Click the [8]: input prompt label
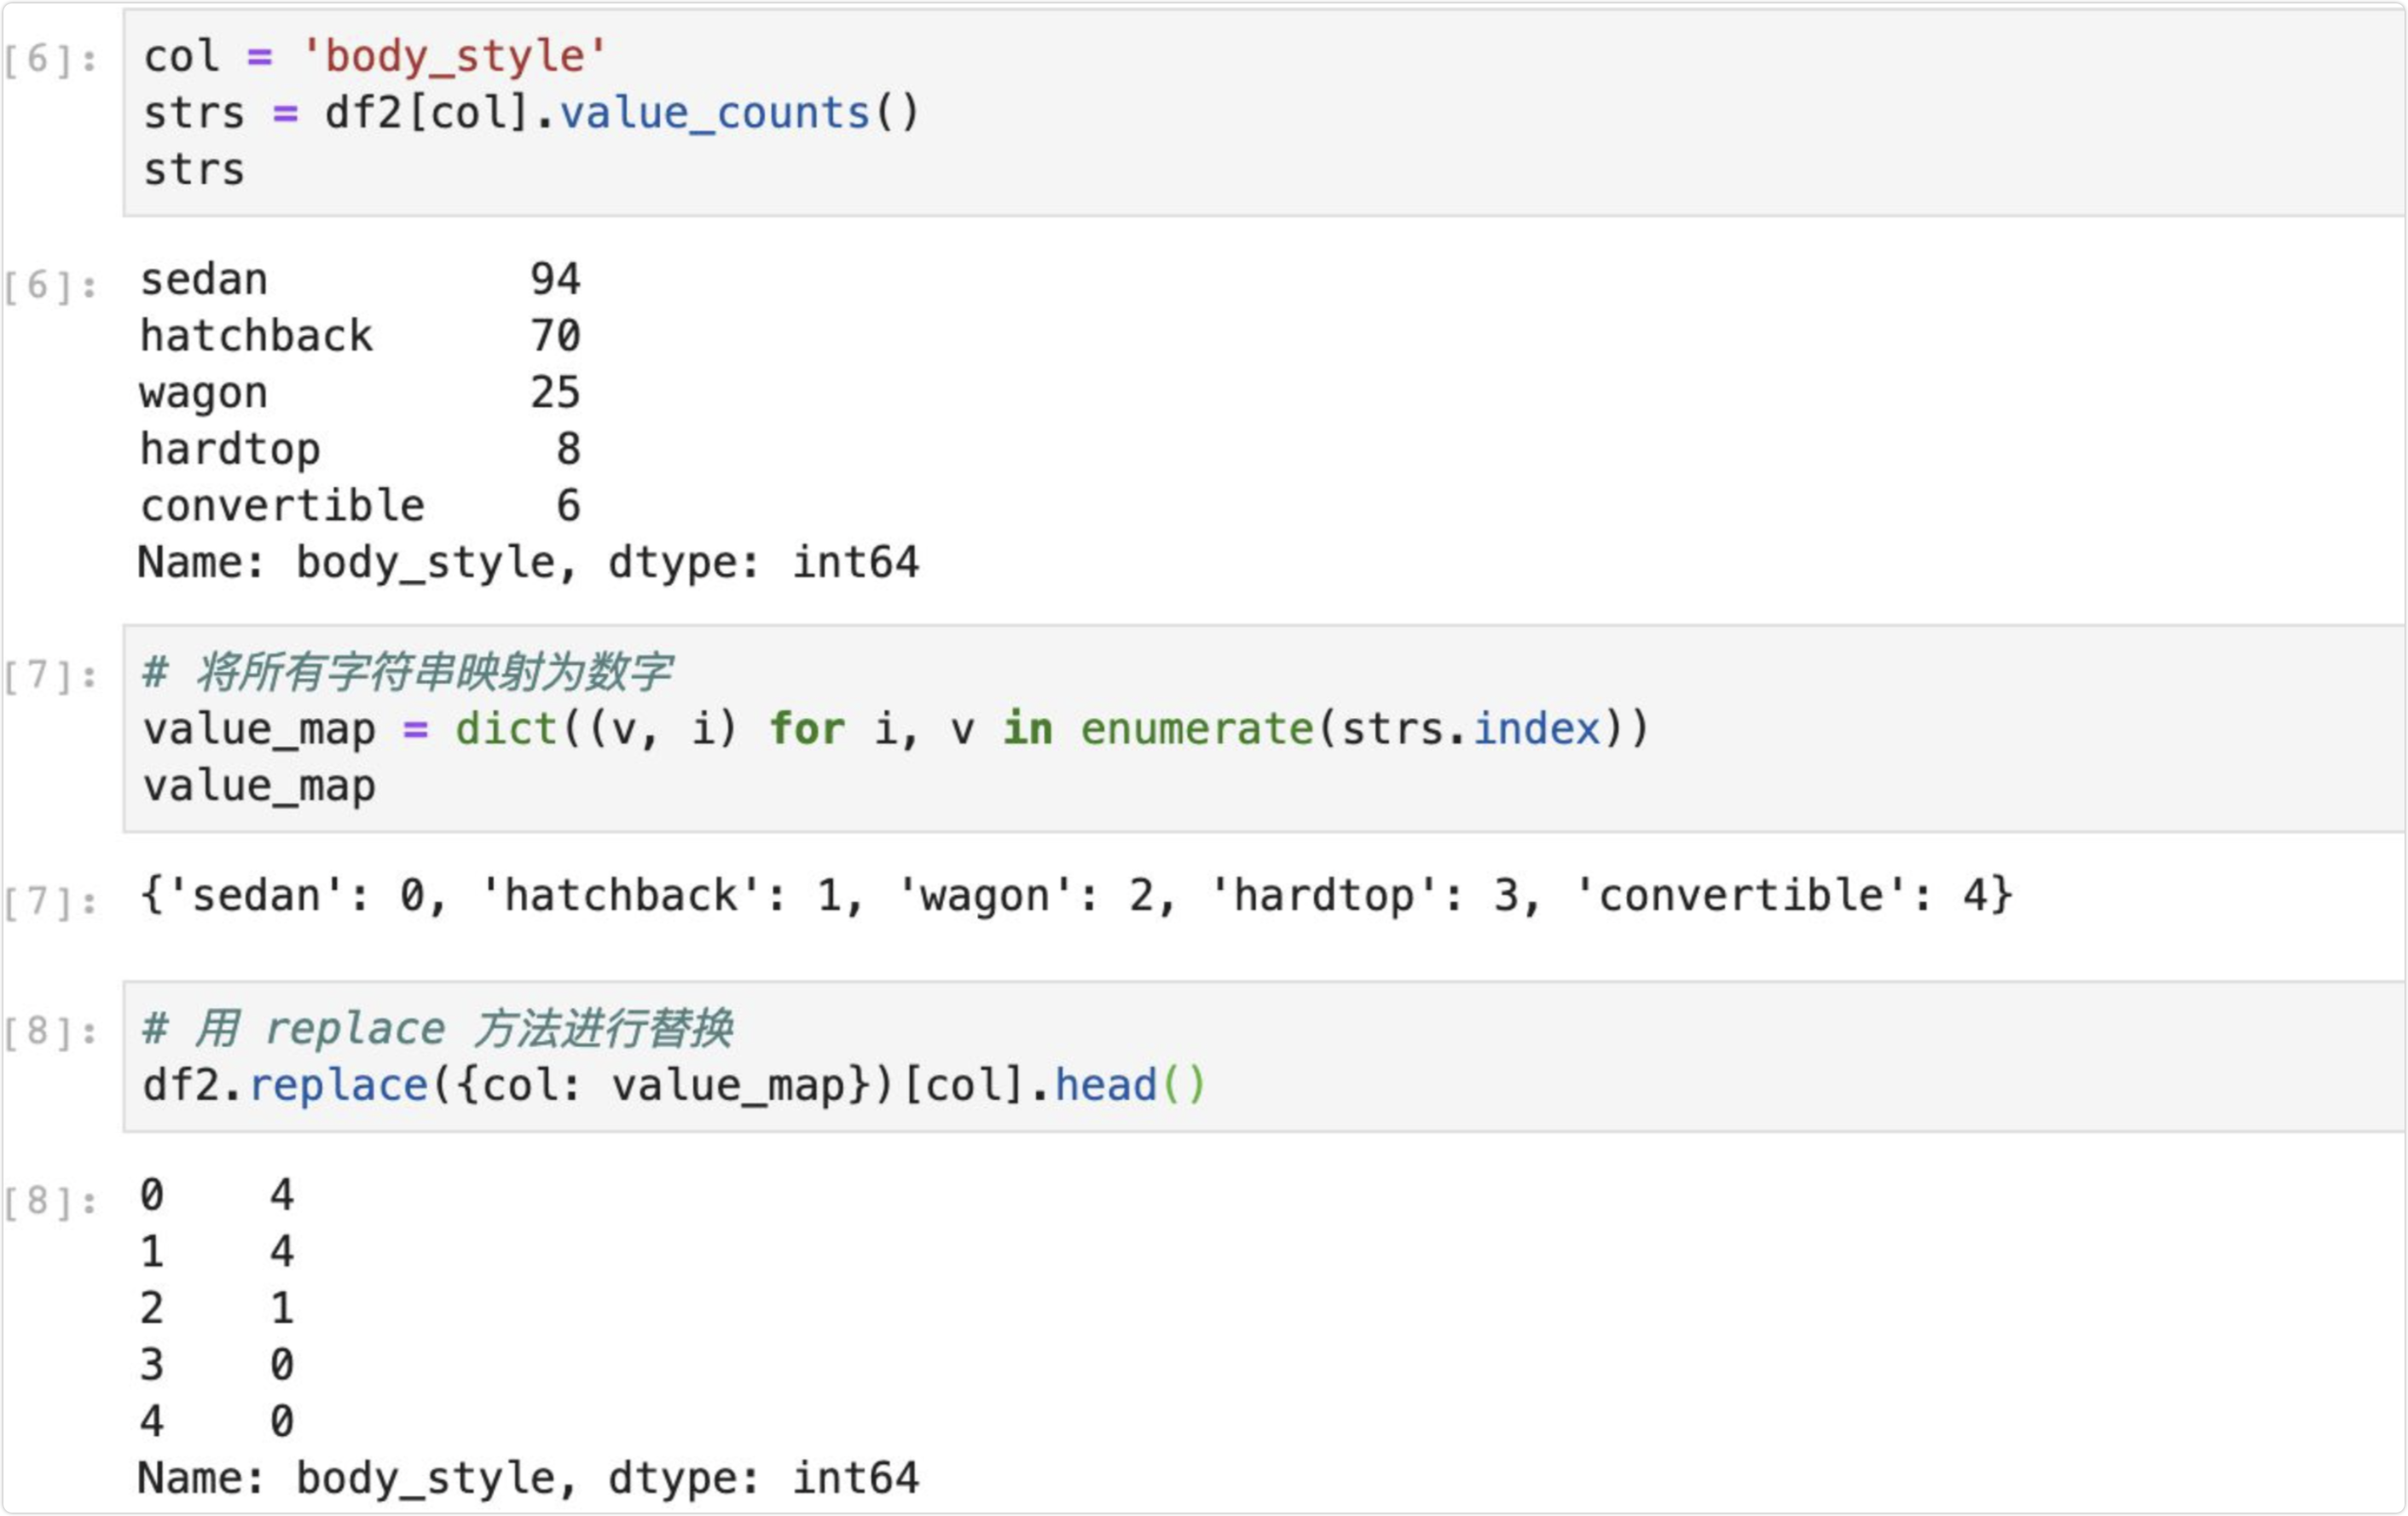Screen dimensions: 2408x1516 (x=50, y=1032)
